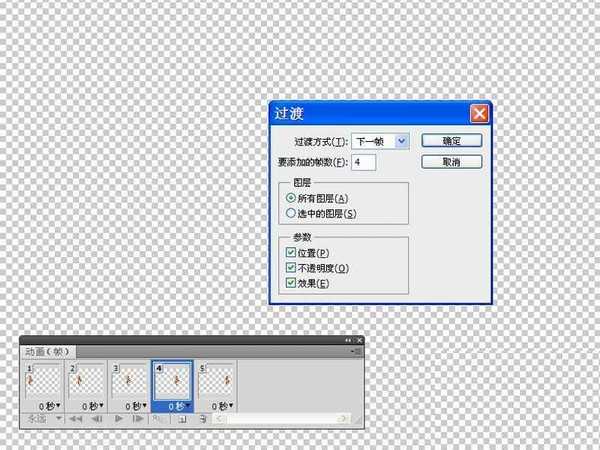Click the duplicate selected frame icon

pyautogui.click(x=180, y=419)
